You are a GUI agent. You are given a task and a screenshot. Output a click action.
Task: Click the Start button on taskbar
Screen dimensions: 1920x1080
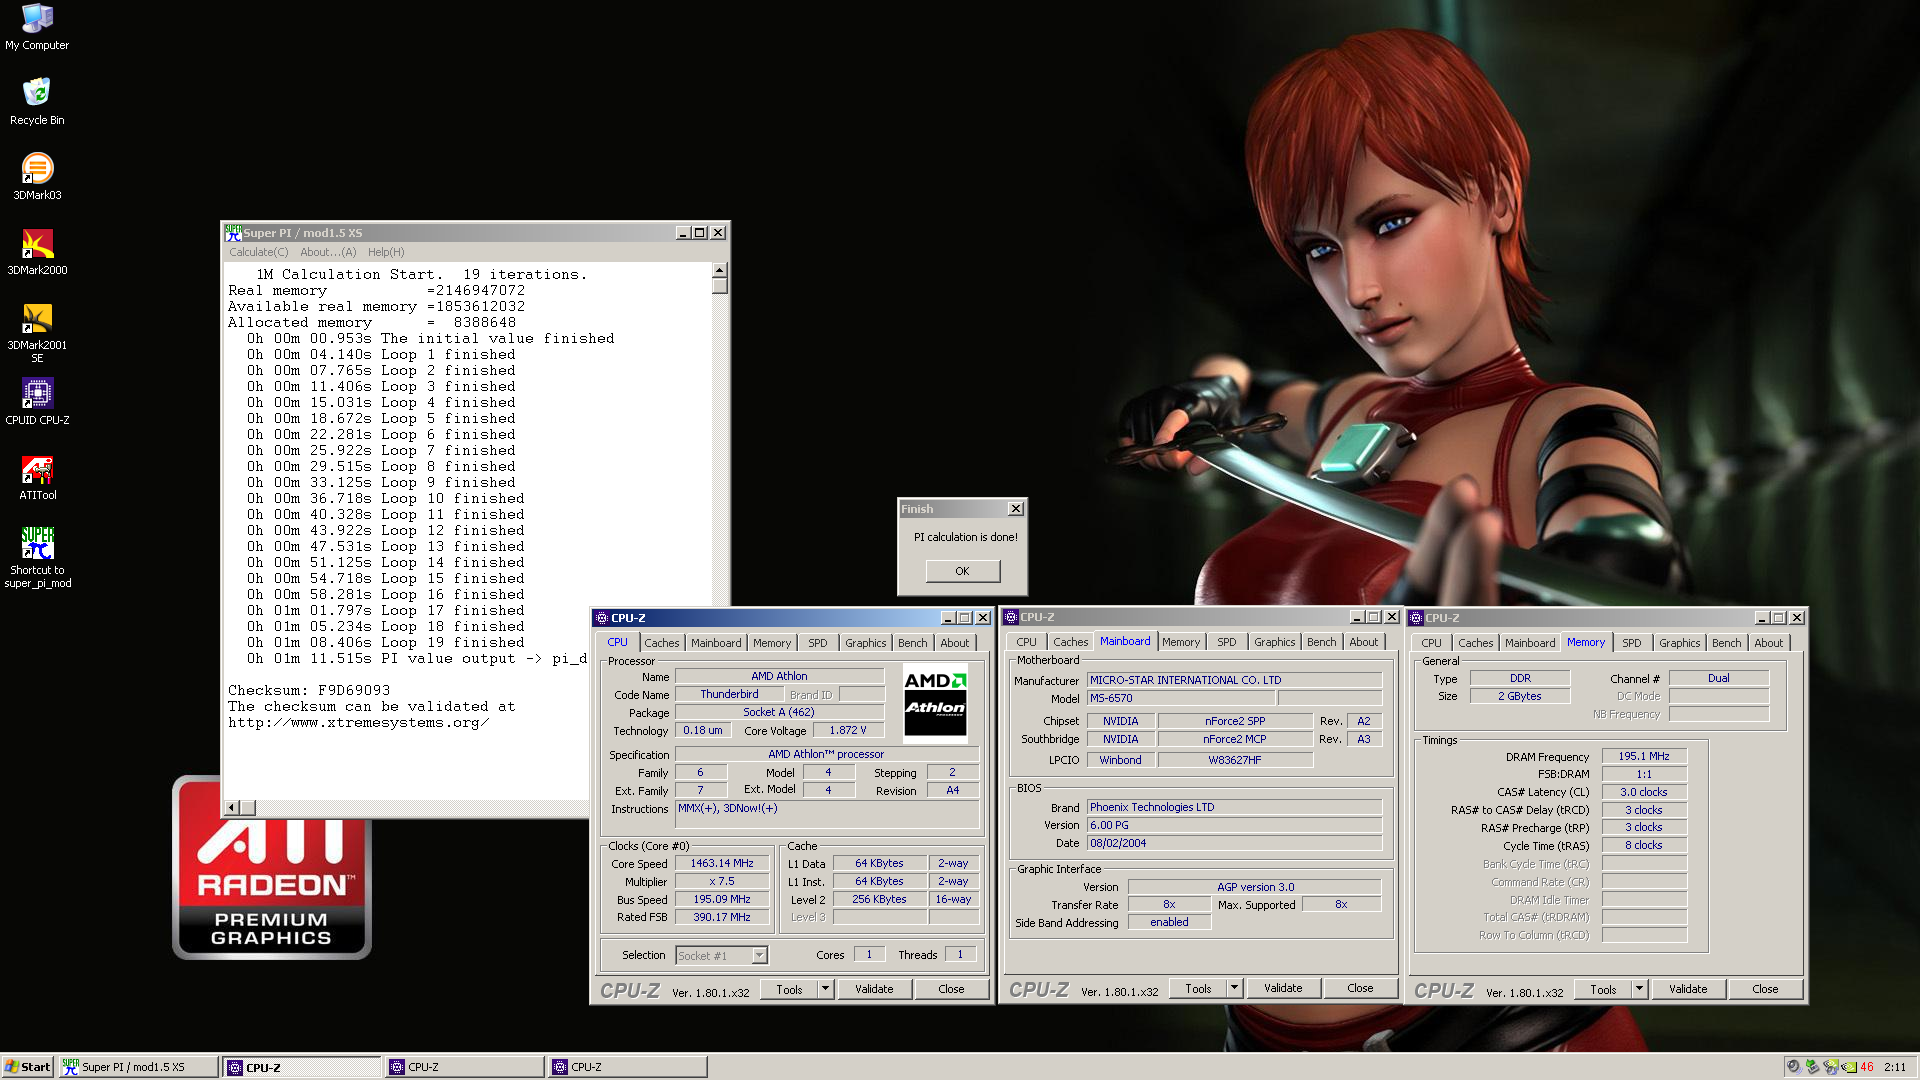27,1067
